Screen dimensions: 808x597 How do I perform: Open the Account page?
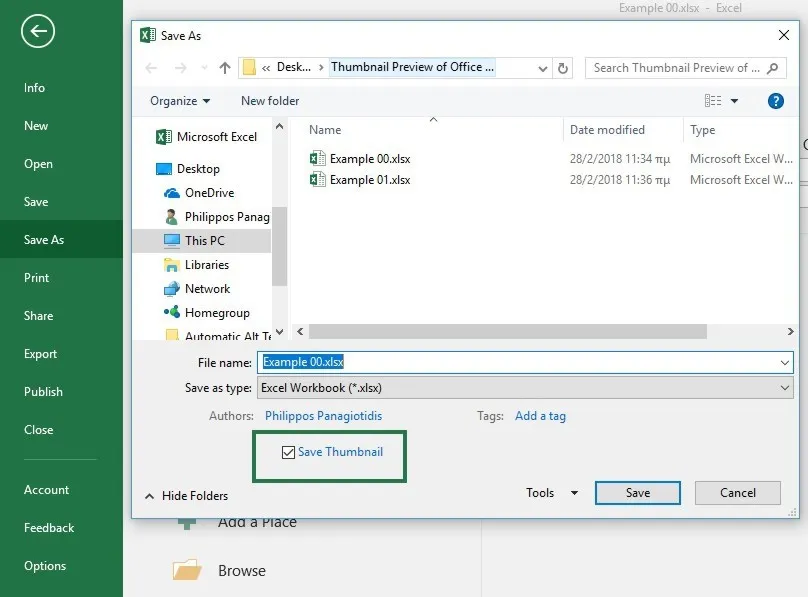click(46, 490)
